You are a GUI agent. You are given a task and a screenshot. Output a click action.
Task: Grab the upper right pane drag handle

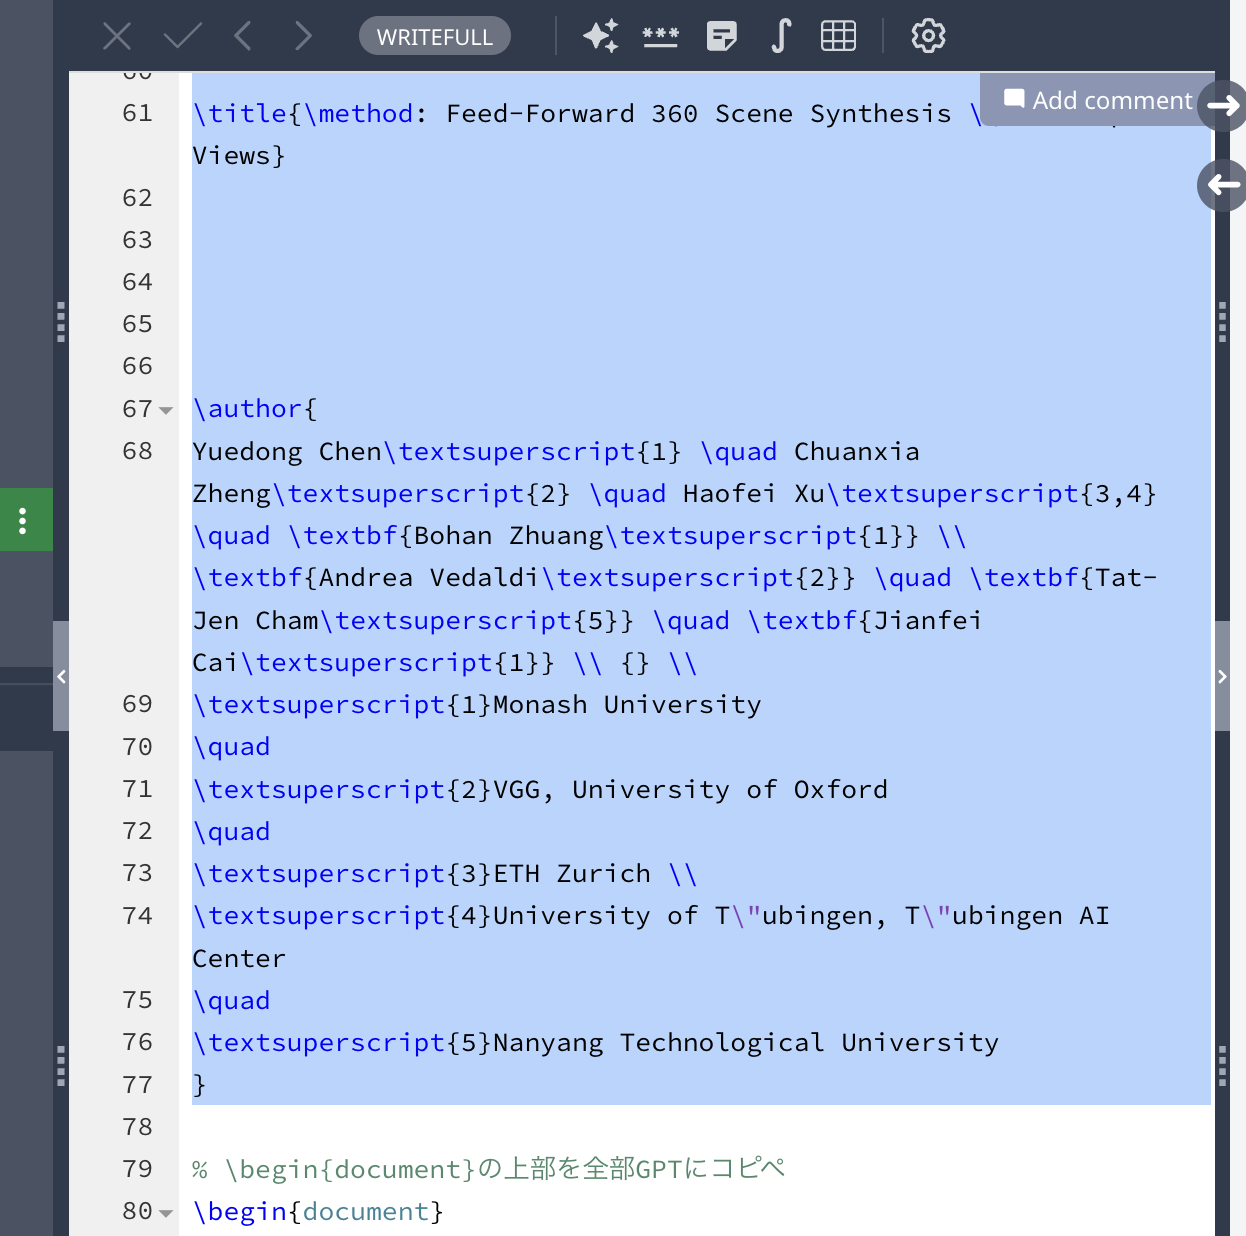1222,322
